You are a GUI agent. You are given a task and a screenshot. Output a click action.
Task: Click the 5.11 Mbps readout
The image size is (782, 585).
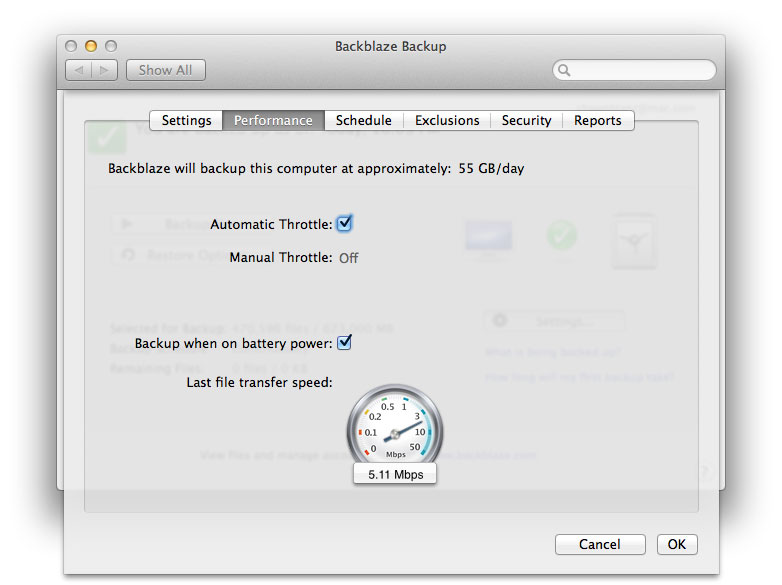coord(395,474)
